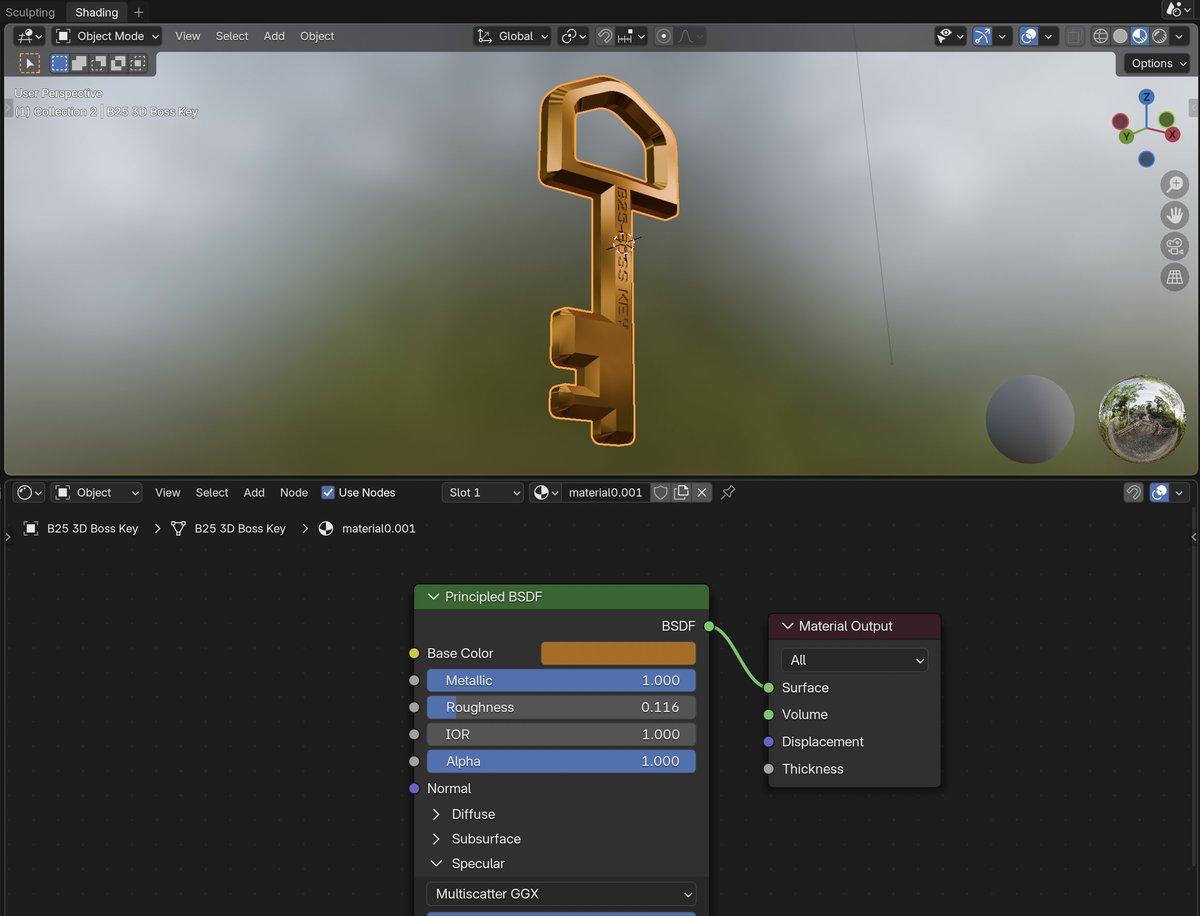This screenshot has height=916, width=1200.
Task: Click the material0.001 name field to rename
Action: pos(605,492)
